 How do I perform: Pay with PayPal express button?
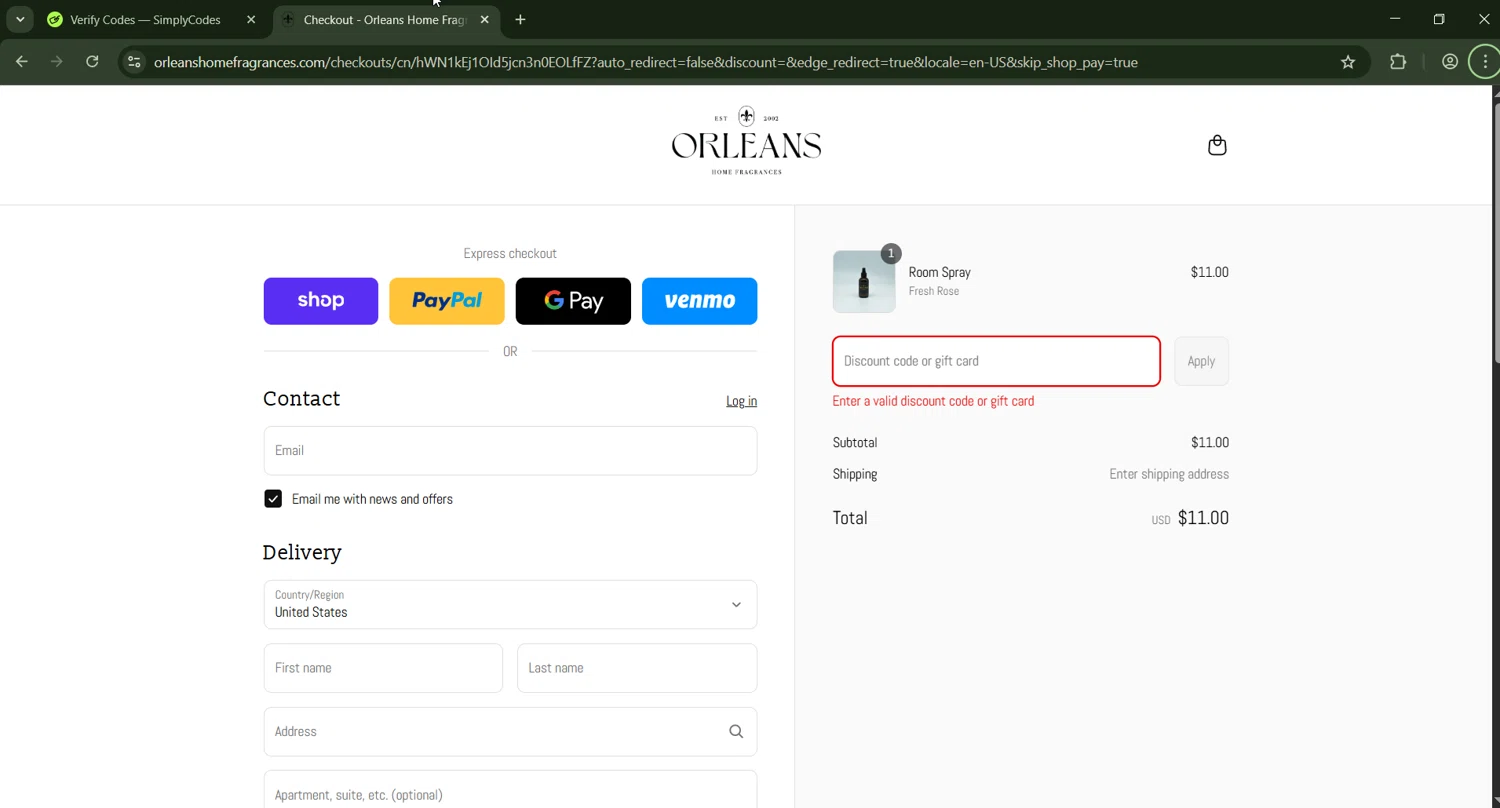pos(447,301)
